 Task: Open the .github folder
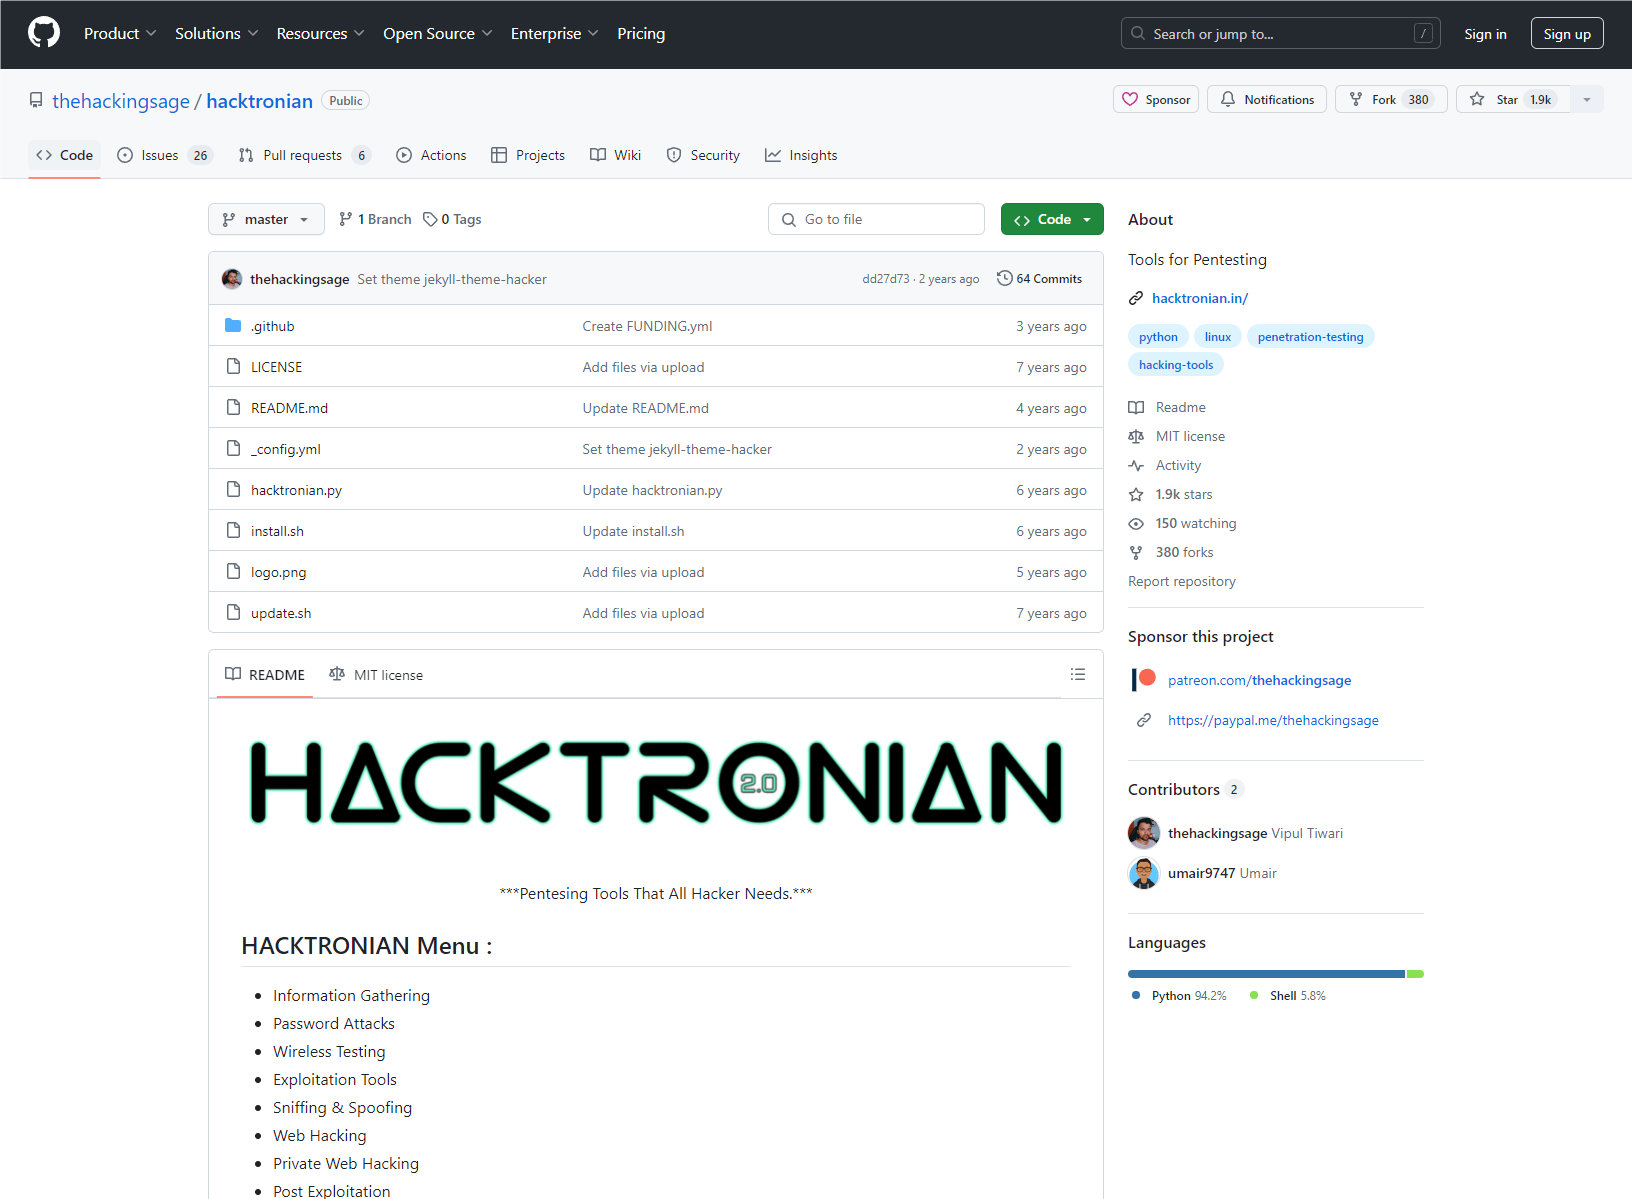point(272,326)
